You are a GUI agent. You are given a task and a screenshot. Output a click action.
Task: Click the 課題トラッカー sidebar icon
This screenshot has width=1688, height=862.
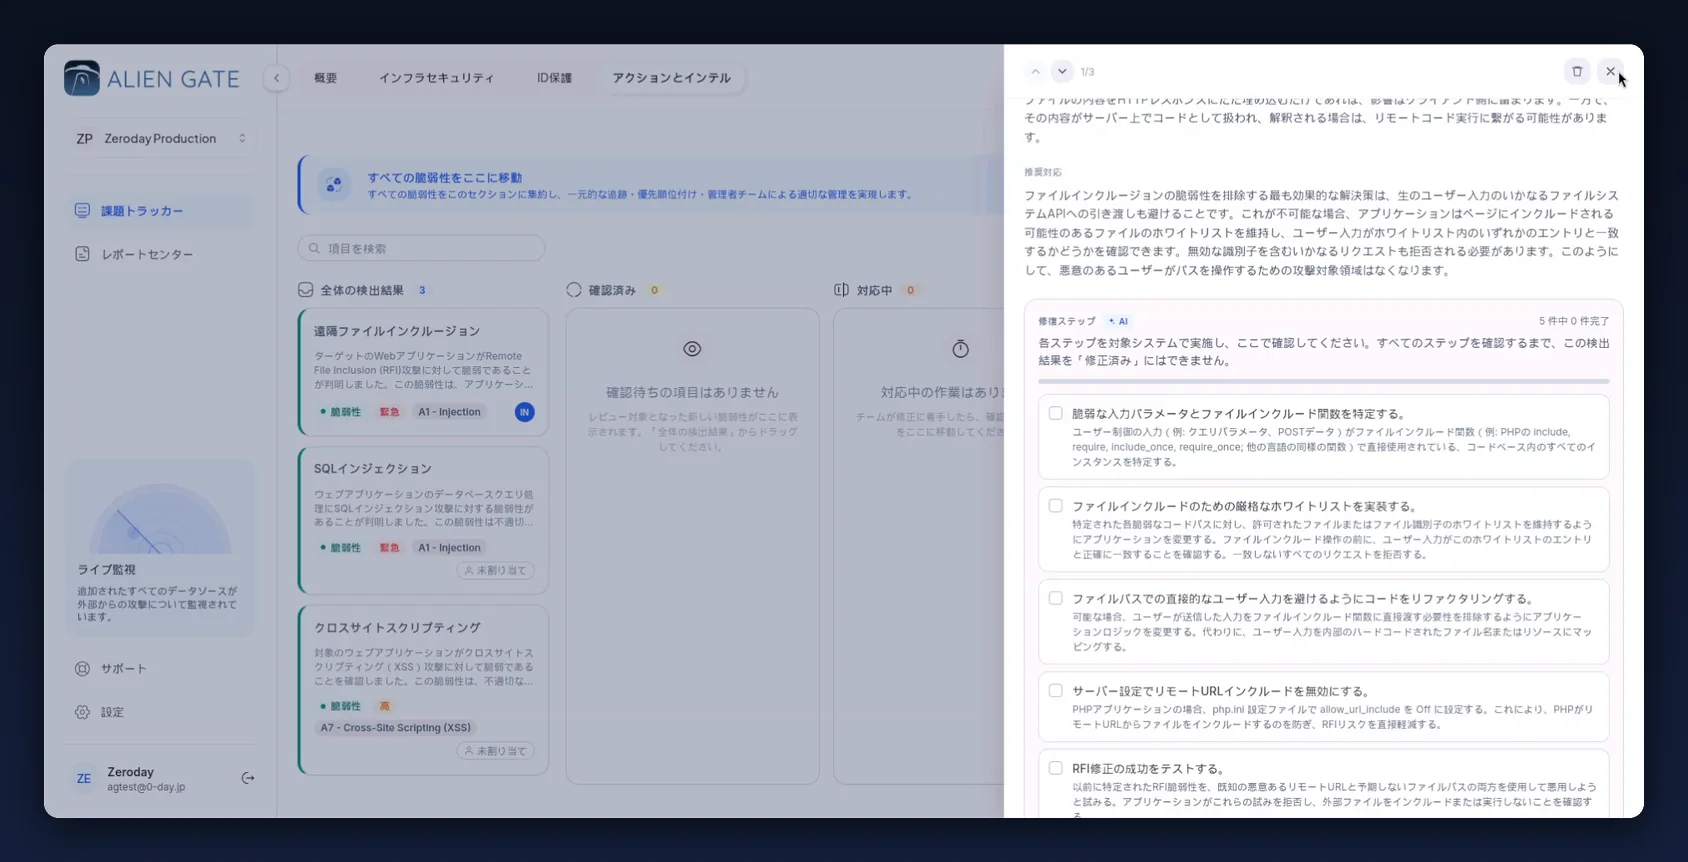tap(82, 211)
